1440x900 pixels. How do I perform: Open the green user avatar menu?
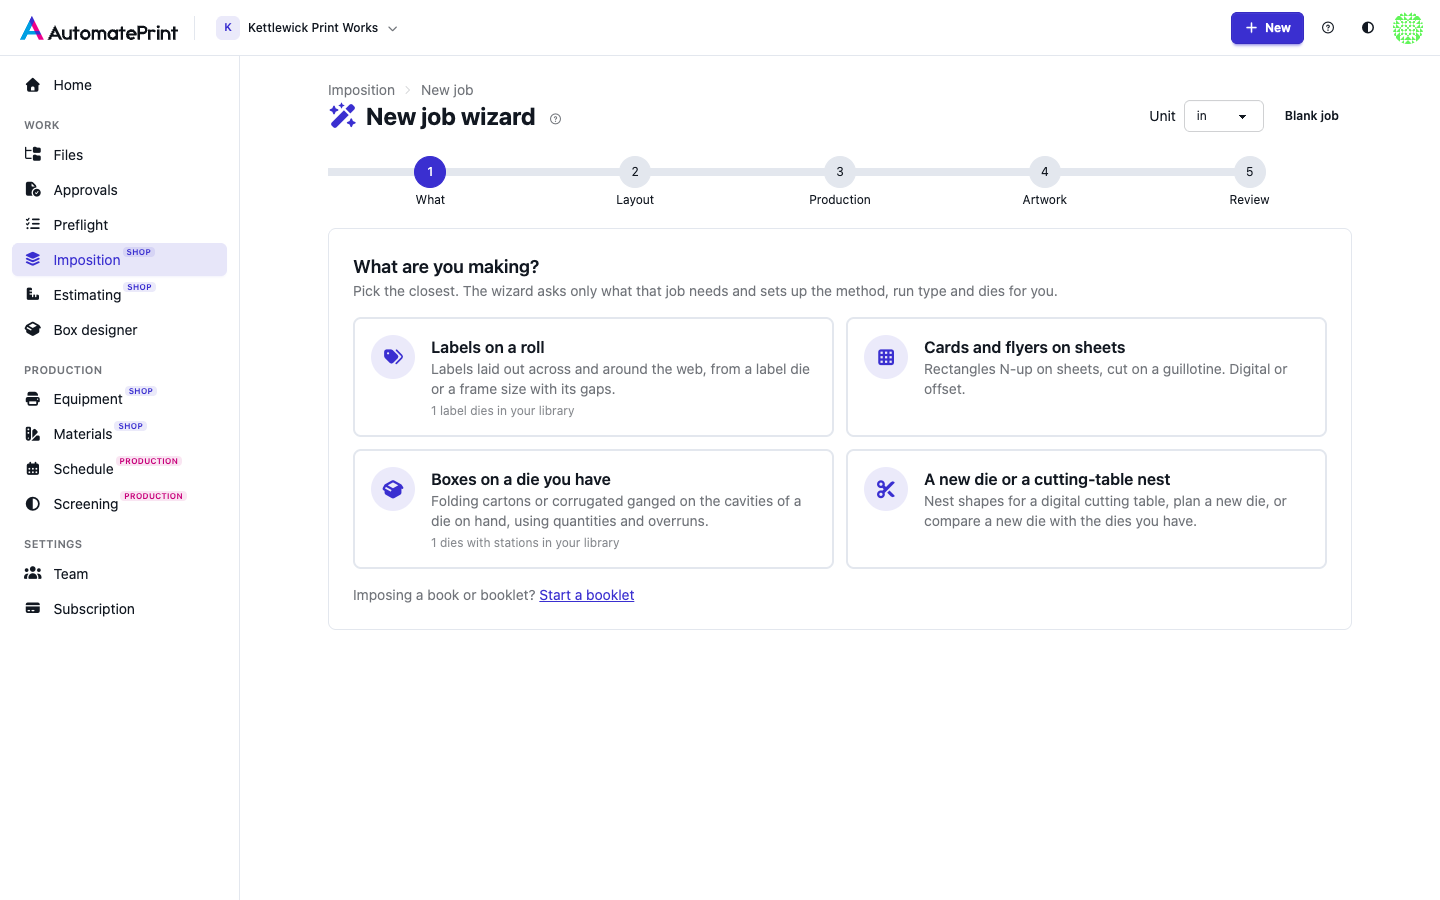(1408, 28)
